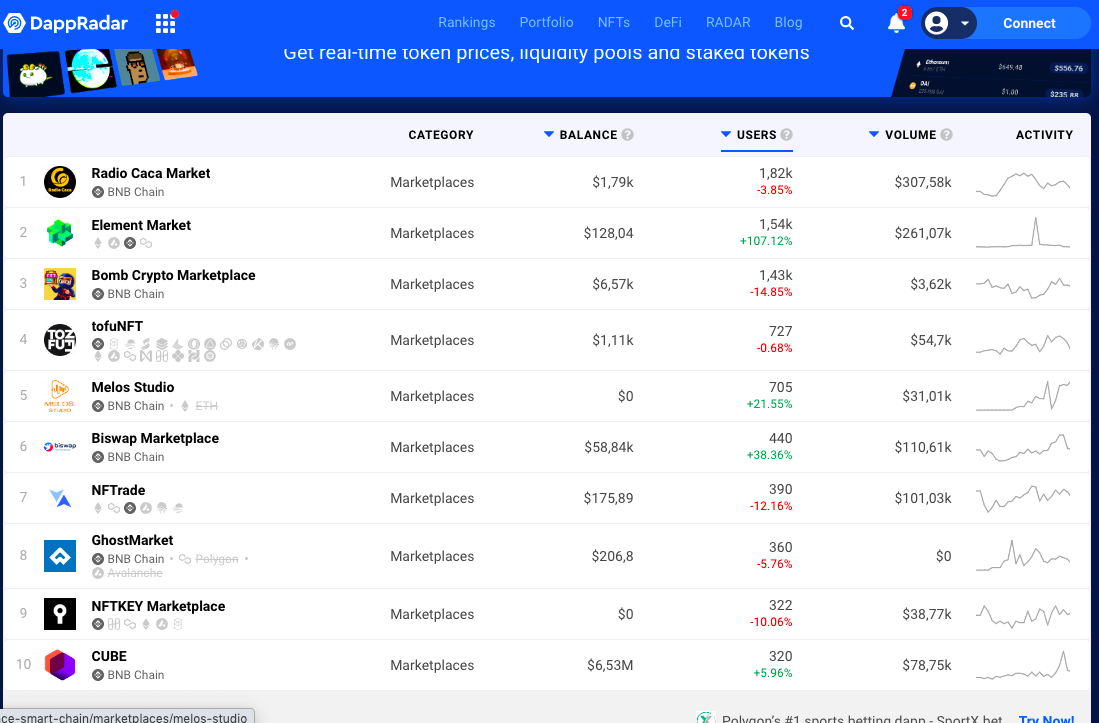1099x723 pixels.
Task: Open the notifications bell
Action: pos(896,23)
